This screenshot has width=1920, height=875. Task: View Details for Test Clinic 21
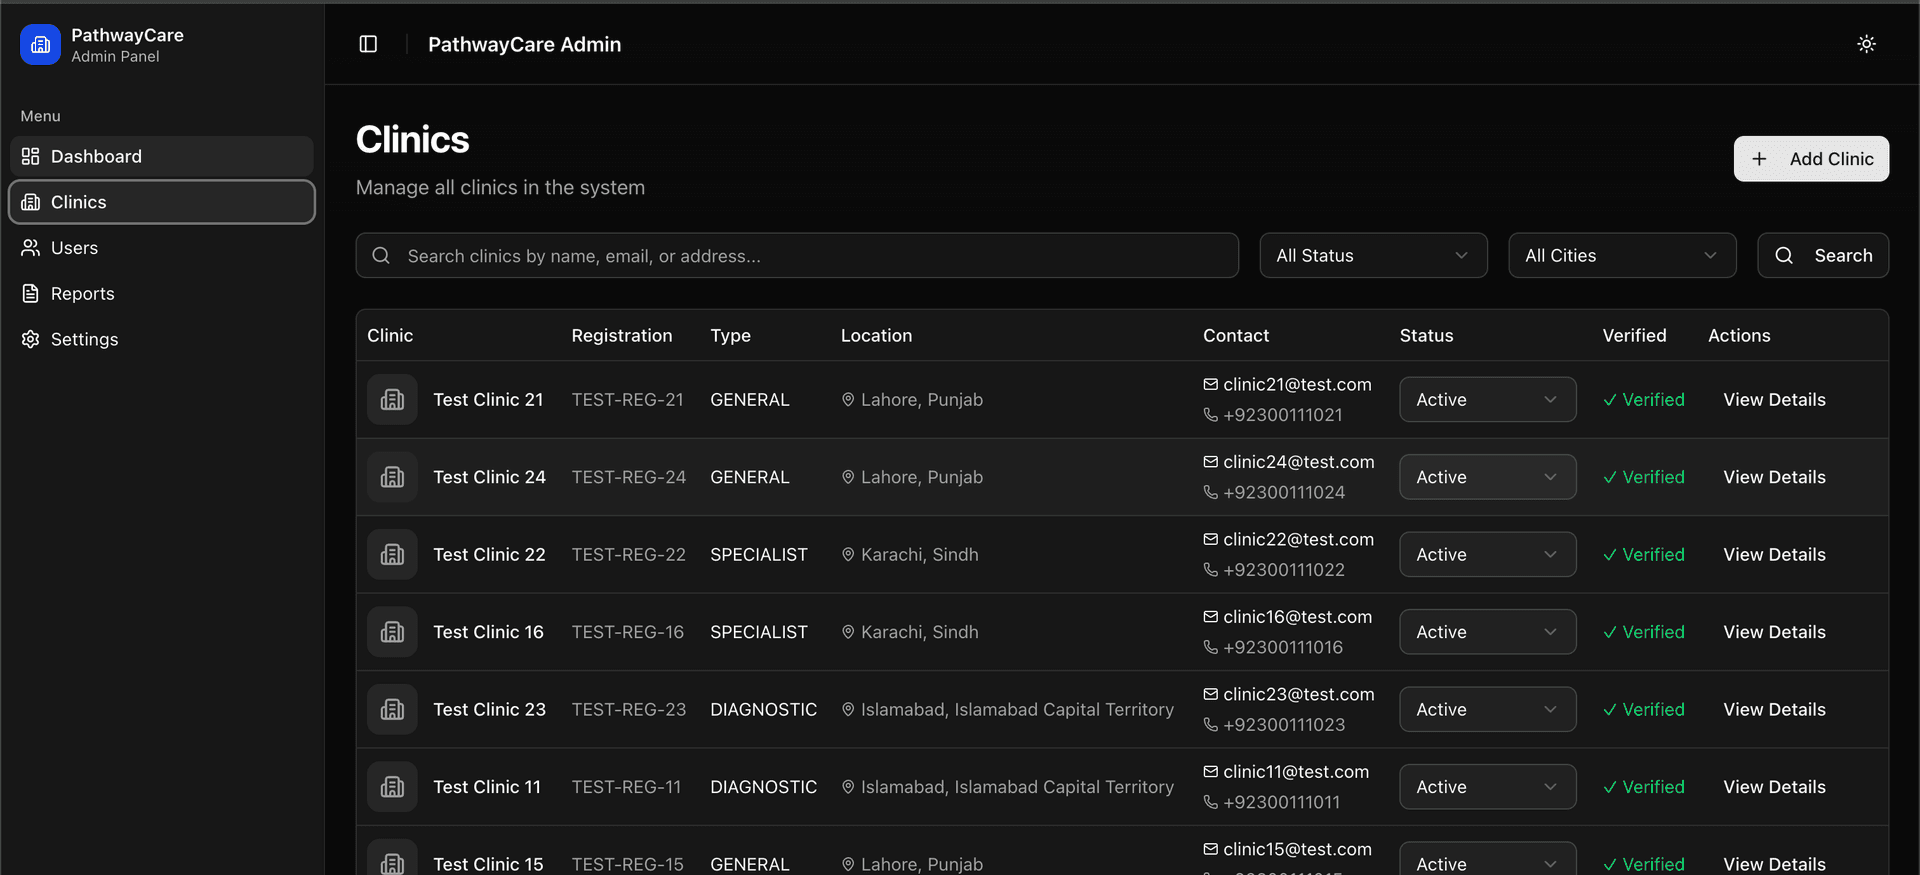point(1774,400)
